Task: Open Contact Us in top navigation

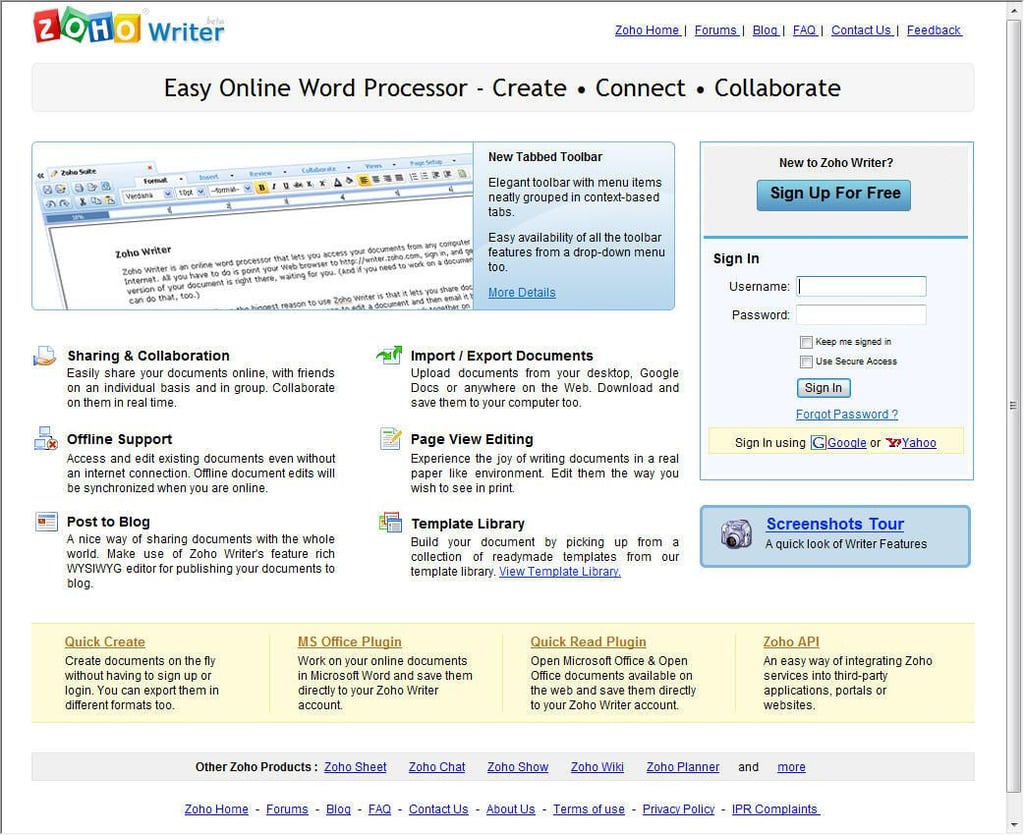Action: click(x=861, y=30)
